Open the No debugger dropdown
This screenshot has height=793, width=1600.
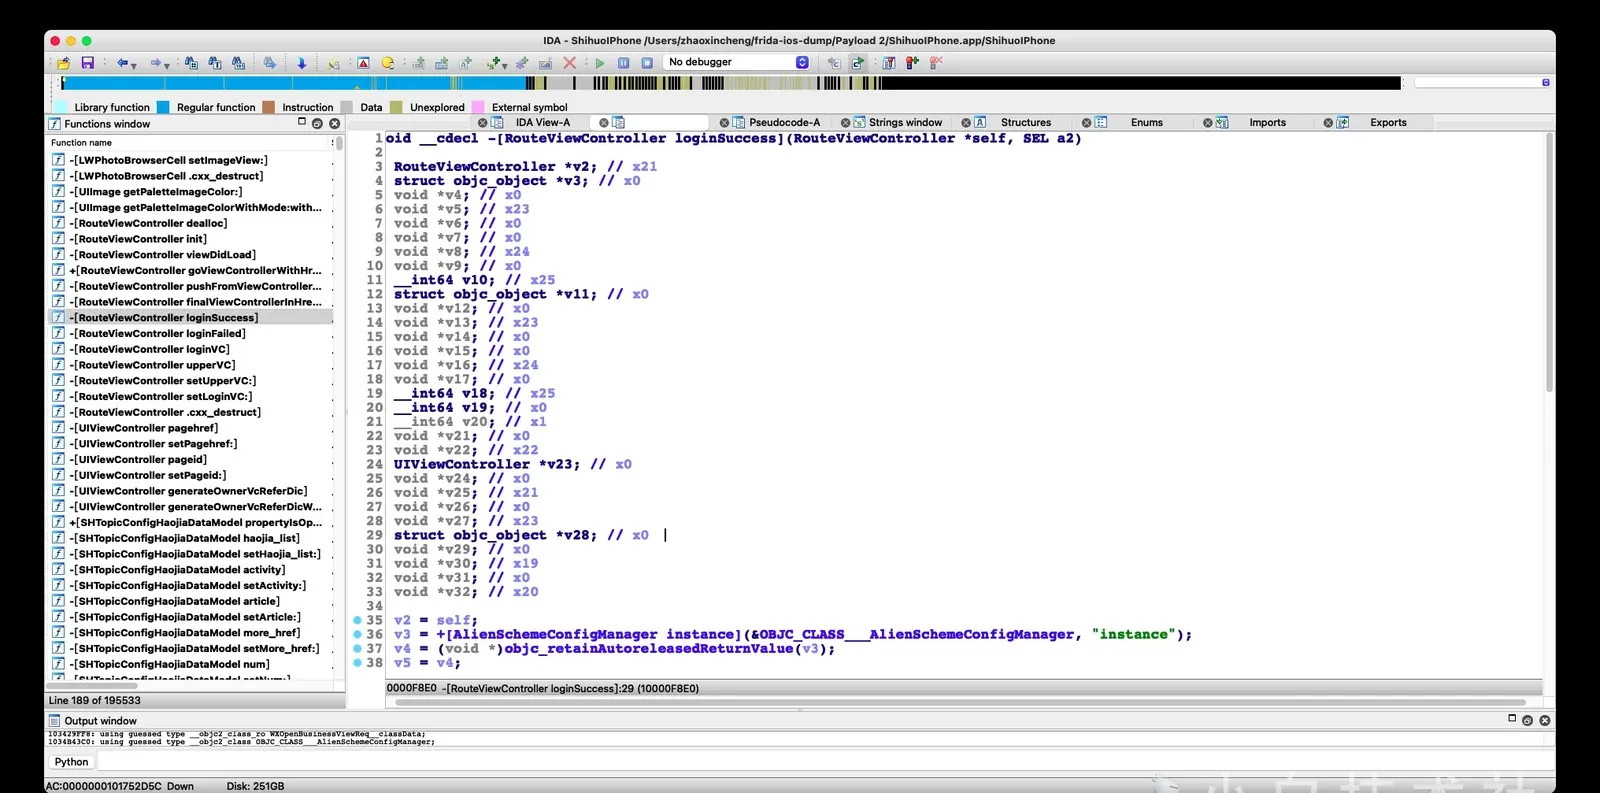coord(736,62)
